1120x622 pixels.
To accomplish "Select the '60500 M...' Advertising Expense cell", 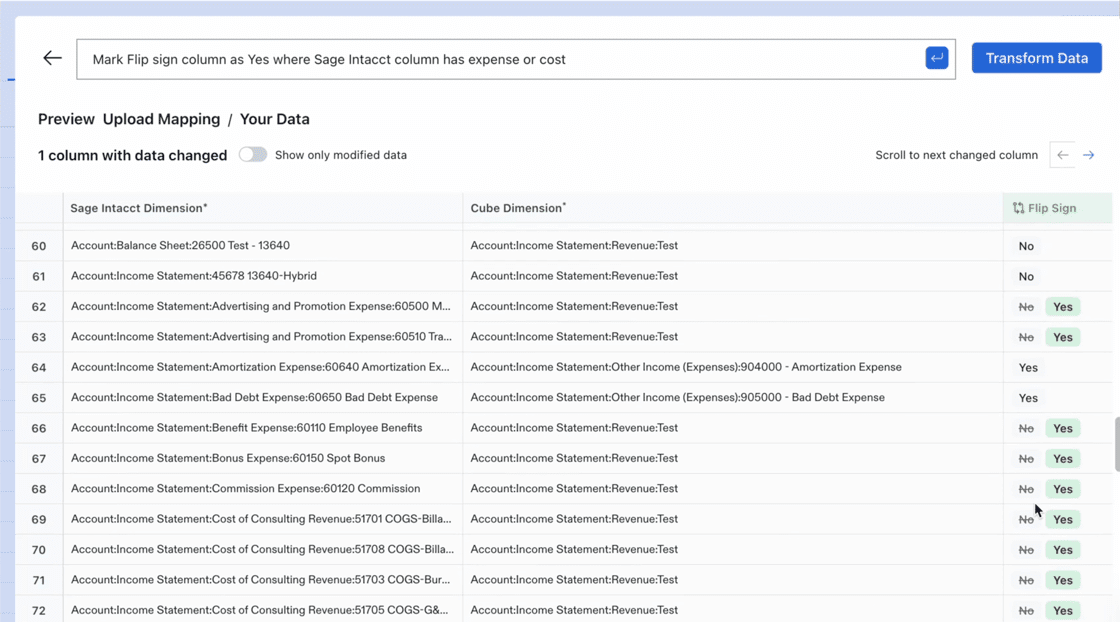I will 261,306.
